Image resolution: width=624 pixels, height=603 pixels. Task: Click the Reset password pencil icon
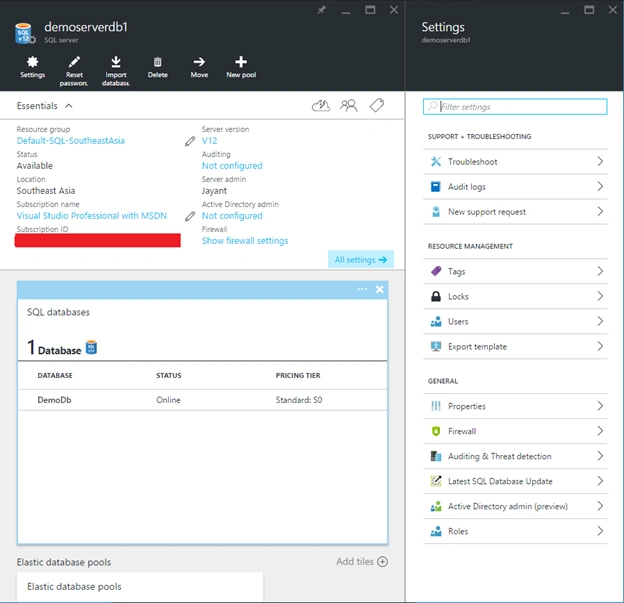(74, 62)
